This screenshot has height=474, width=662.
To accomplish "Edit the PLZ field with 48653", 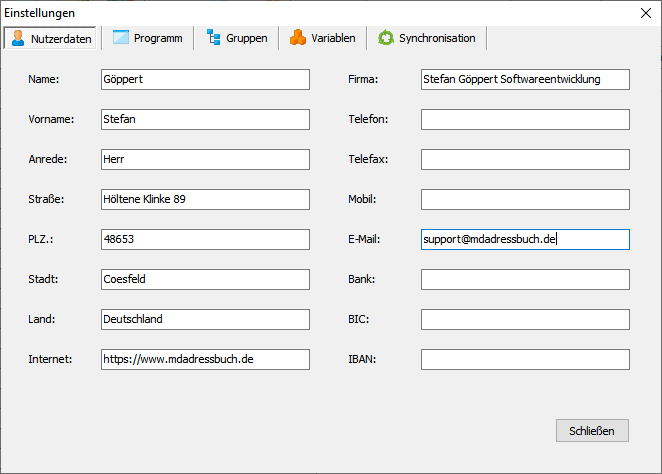I will (x=205, y=239).
